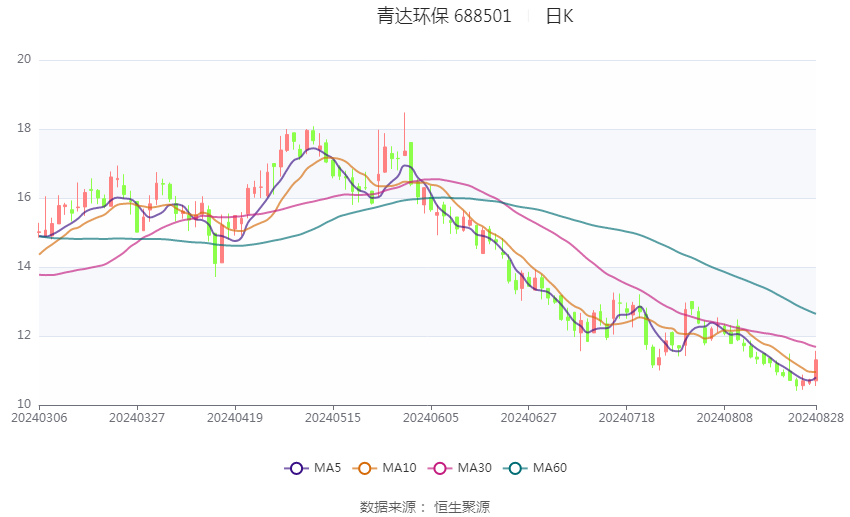Screen dimensions: 850x517
Task: Click x-axis date label 20240605
Action: [x=431, y=418]
